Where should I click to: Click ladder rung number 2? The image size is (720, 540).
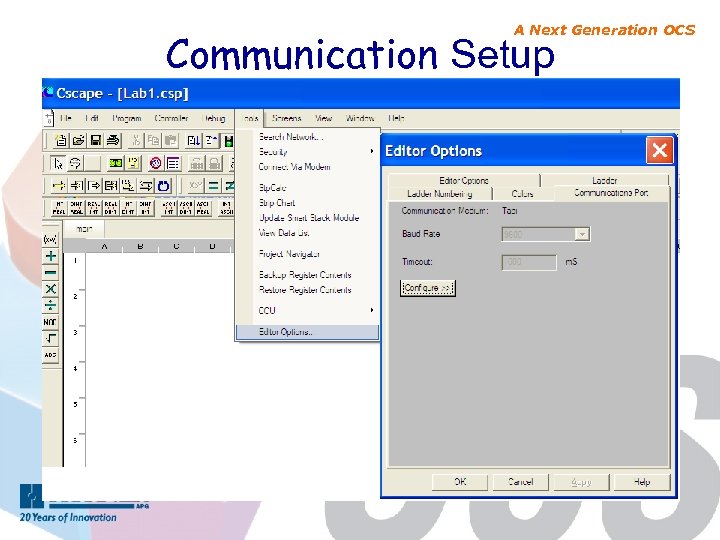pyautogui.click(x=75, y=297)
